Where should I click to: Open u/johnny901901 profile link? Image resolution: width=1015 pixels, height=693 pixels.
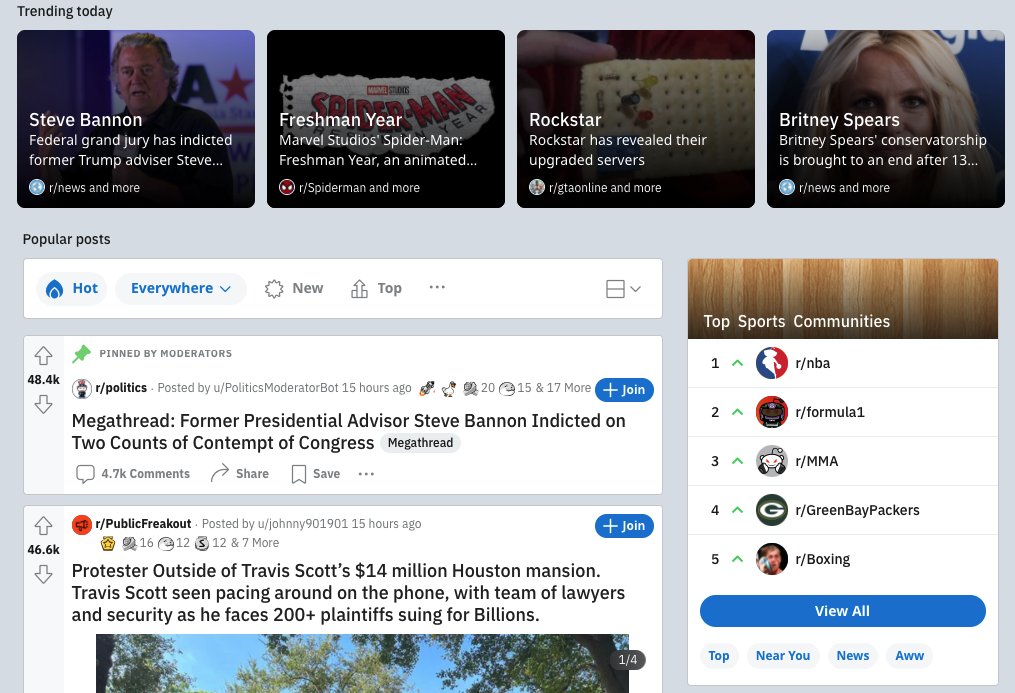point(303,523)
